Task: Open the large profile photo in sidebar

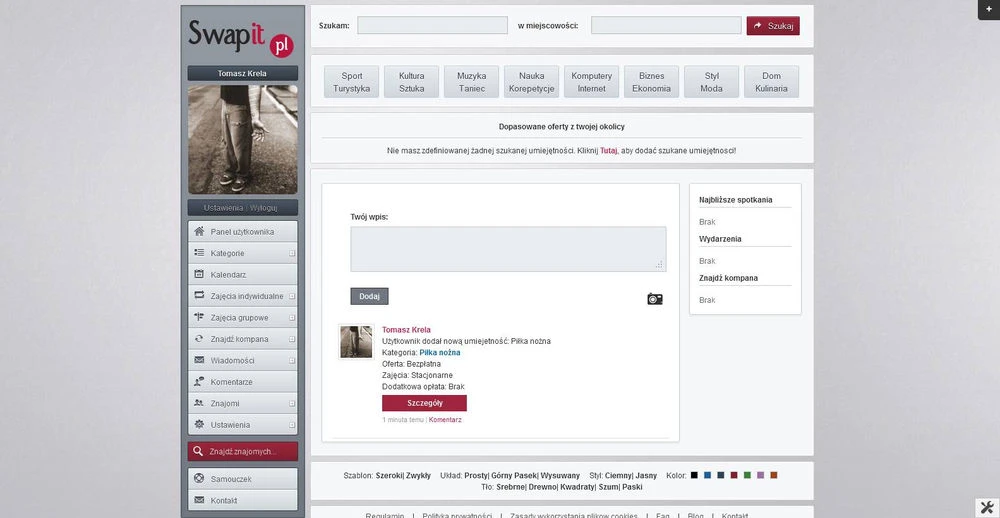Action: (242, 140)
